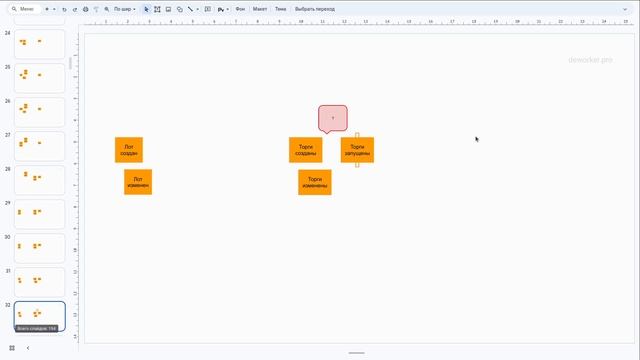Select slide 30 thumbnail
Viewport: 640px width, 360px height.
point(40,248)
